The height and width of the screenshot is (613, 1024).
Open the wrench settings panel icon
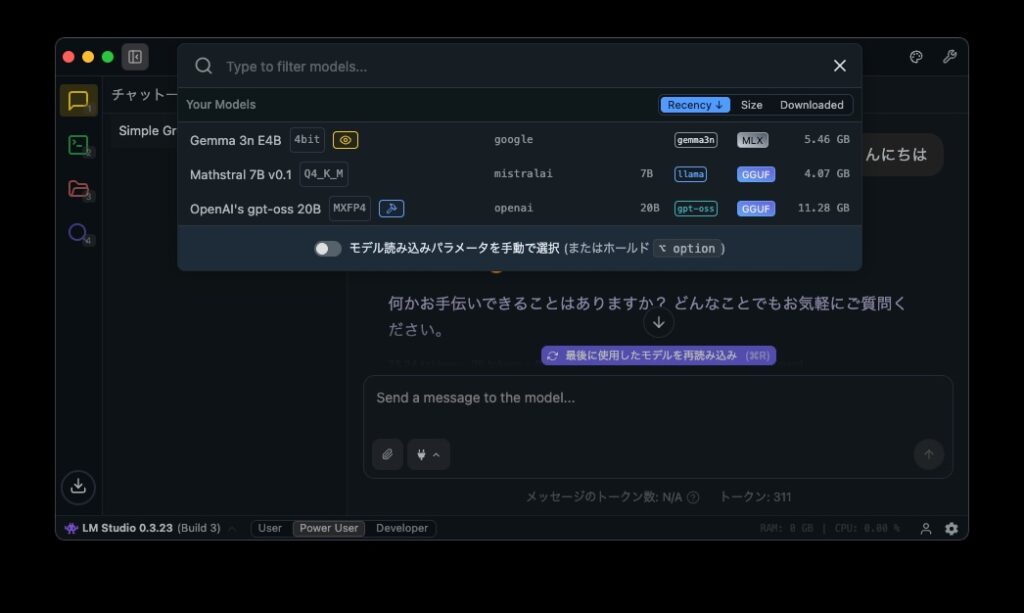(950, 57)
